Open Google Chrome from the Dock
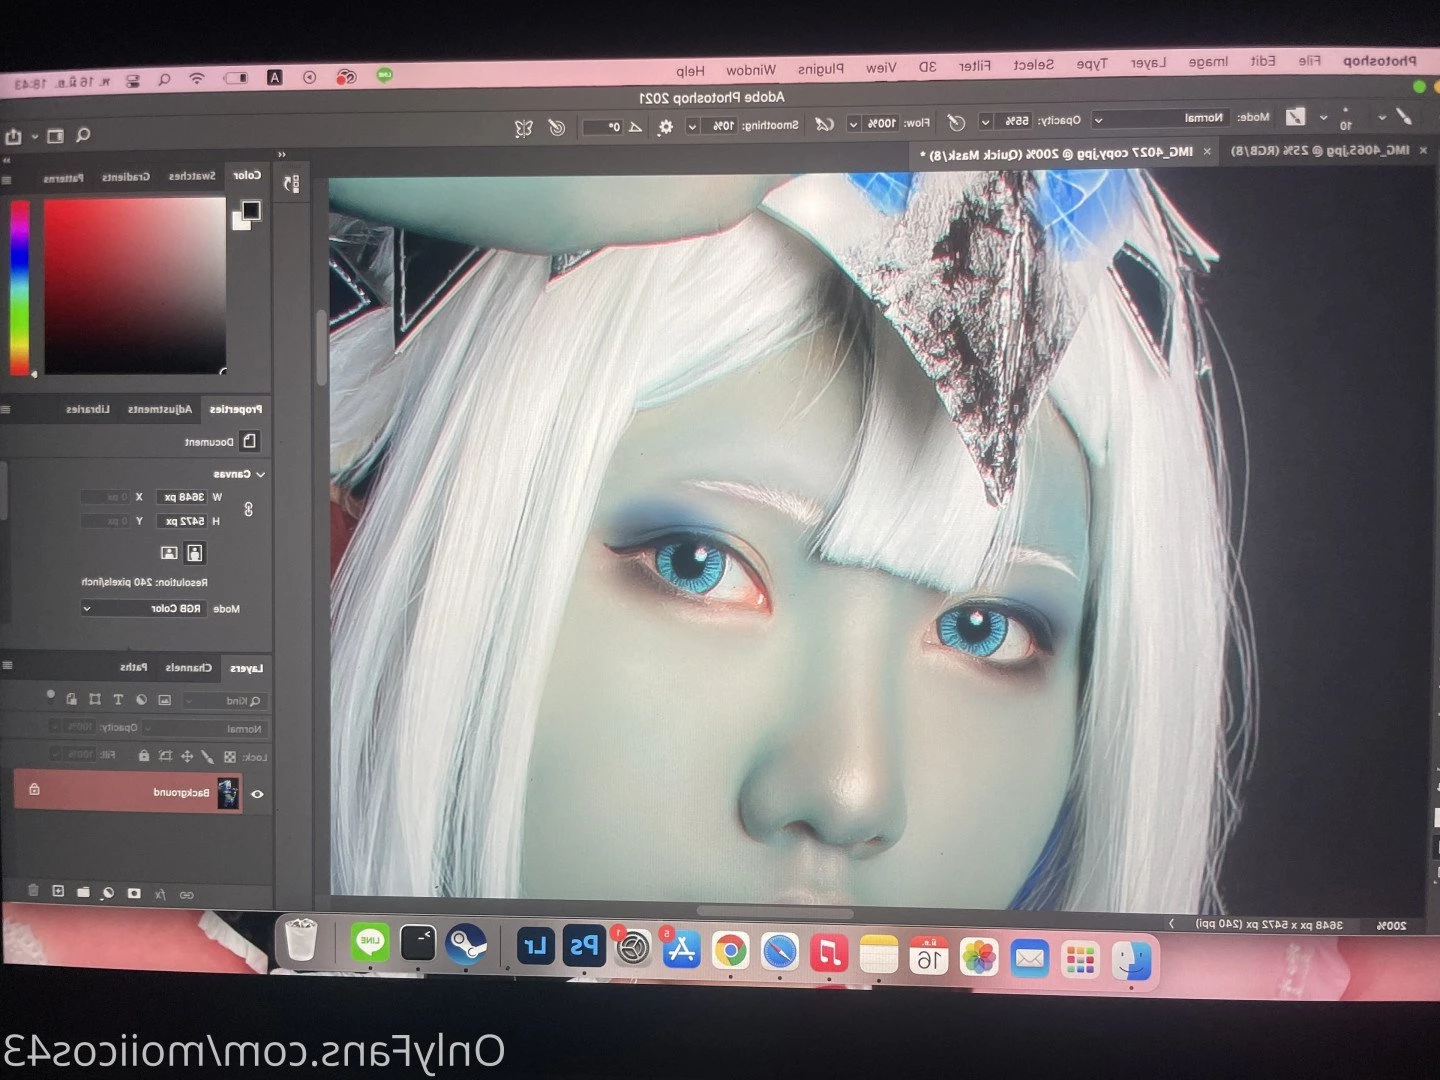1440x1080 pixels. click(x=731, y=950)
